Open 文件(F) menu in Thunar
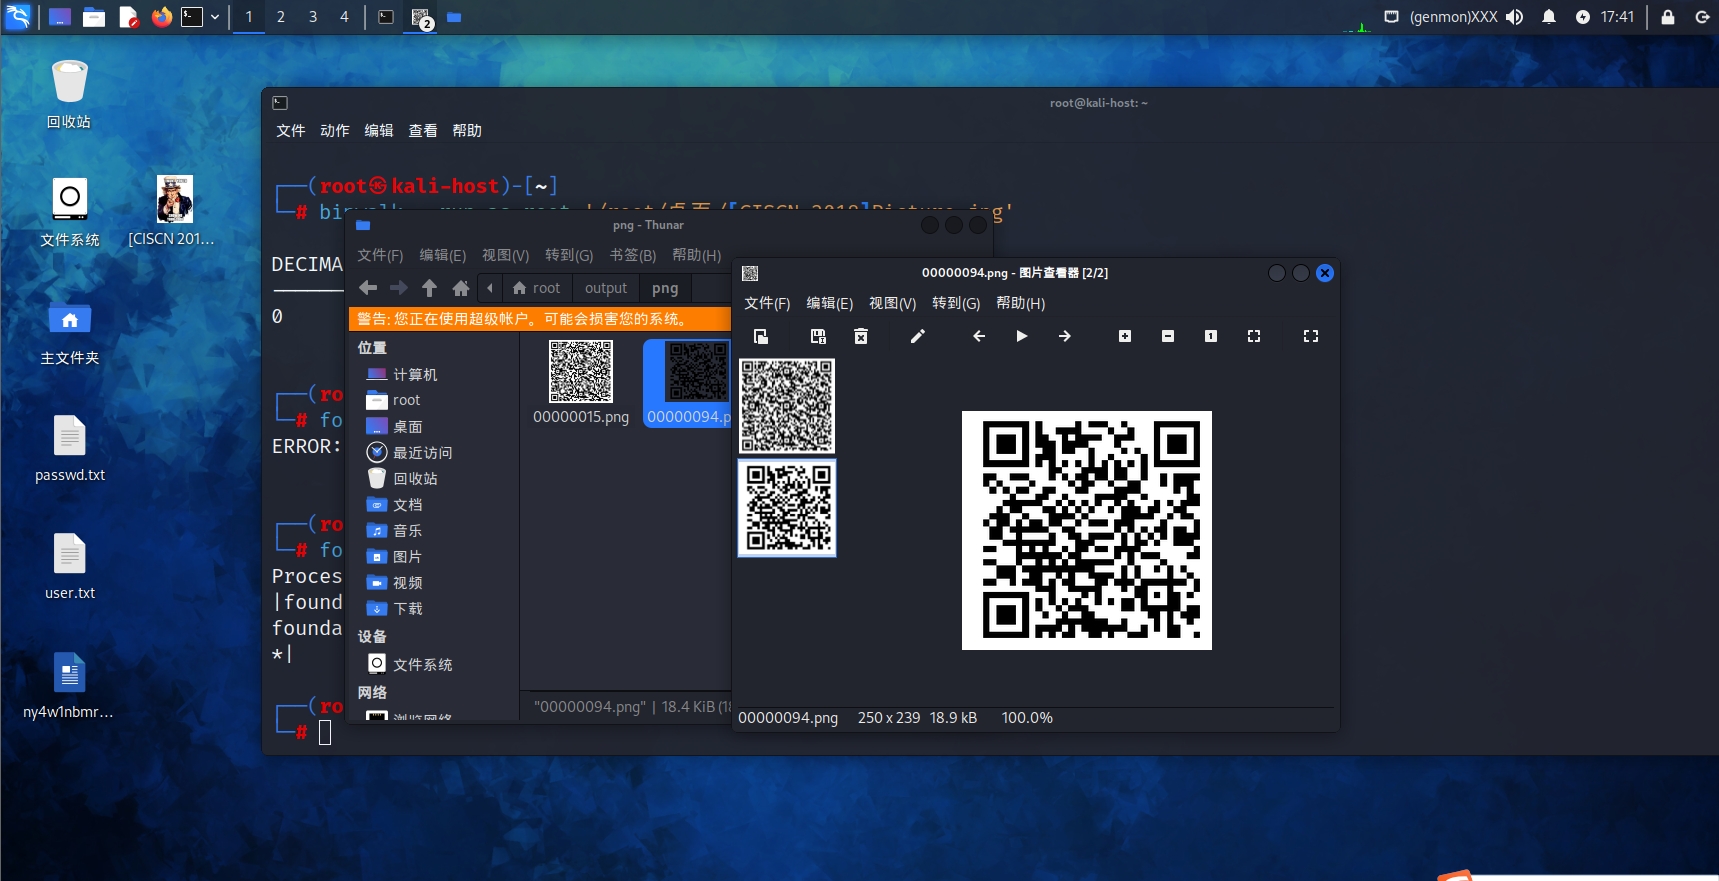Image resolution: width=1719 pixels, height=881 pixels. coord(380,255)
